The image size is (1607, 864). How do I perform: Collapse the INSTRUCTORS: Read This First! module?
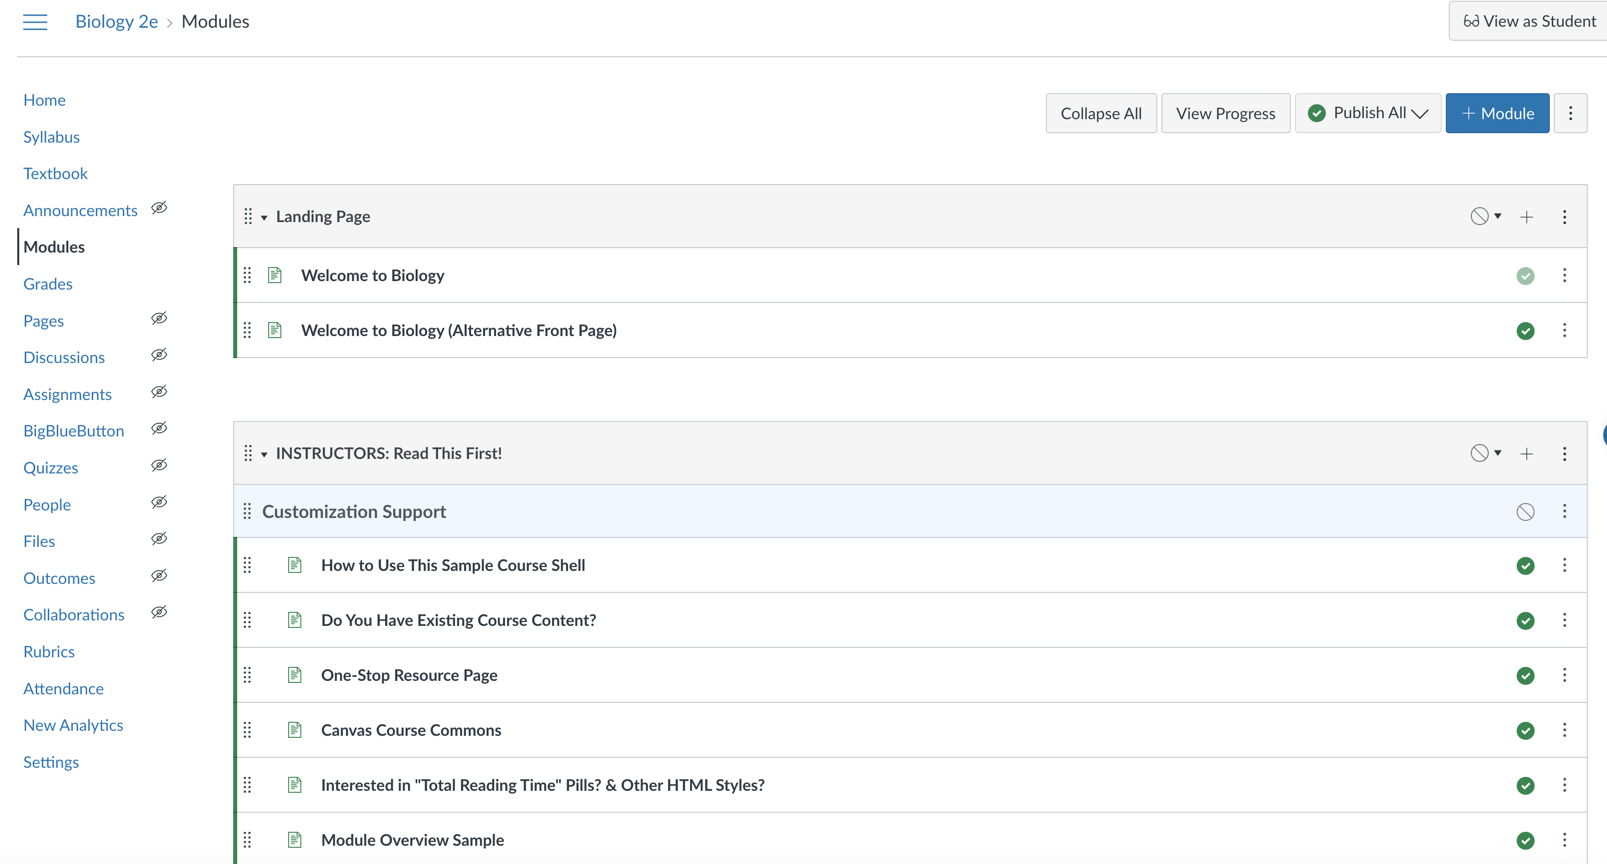point(264,454)
